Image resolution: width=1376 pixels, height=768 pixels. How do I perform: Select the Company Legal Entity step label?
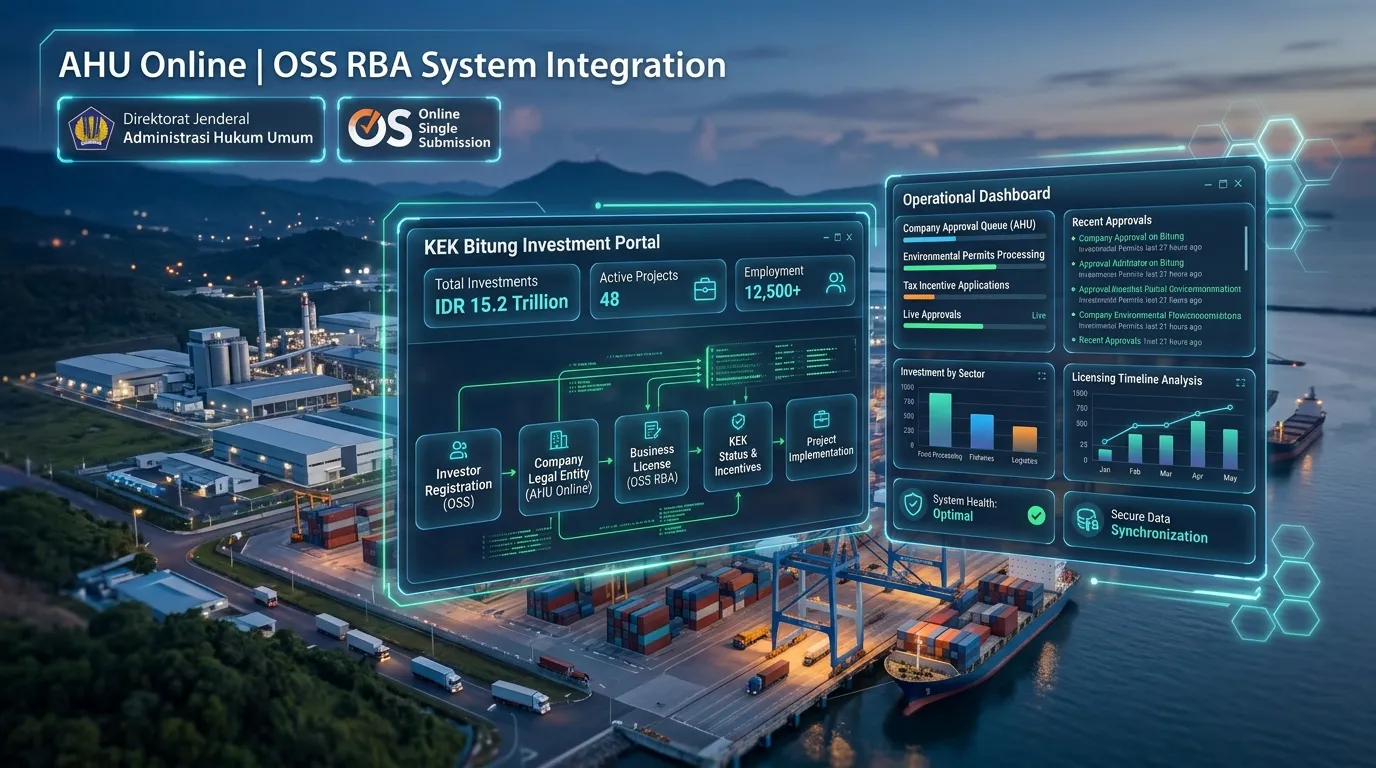coord(559,476)
